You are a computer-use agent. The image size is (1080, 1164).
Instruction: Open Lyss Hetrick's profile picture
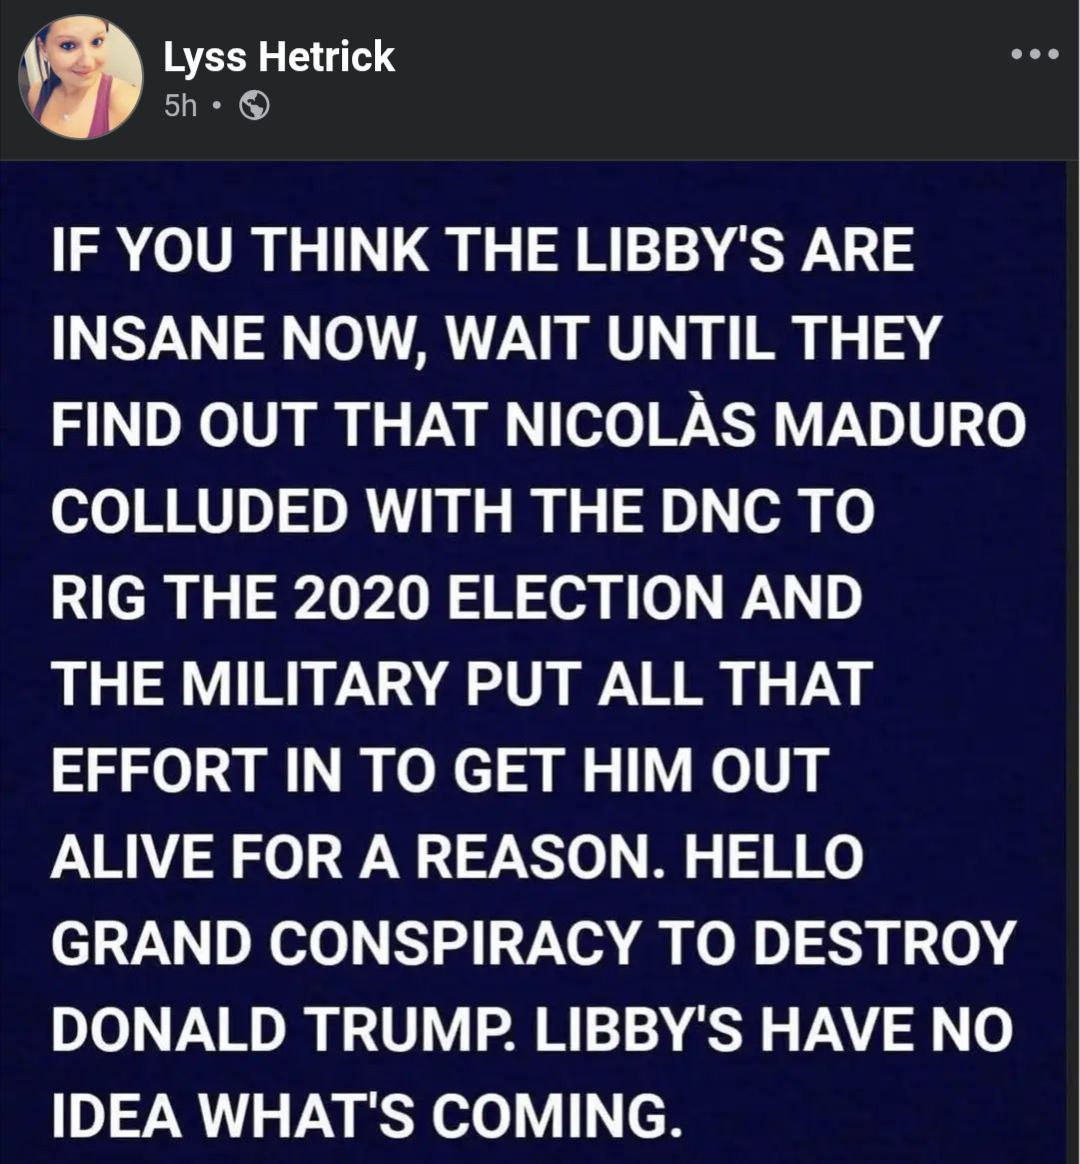click(80, 76)
